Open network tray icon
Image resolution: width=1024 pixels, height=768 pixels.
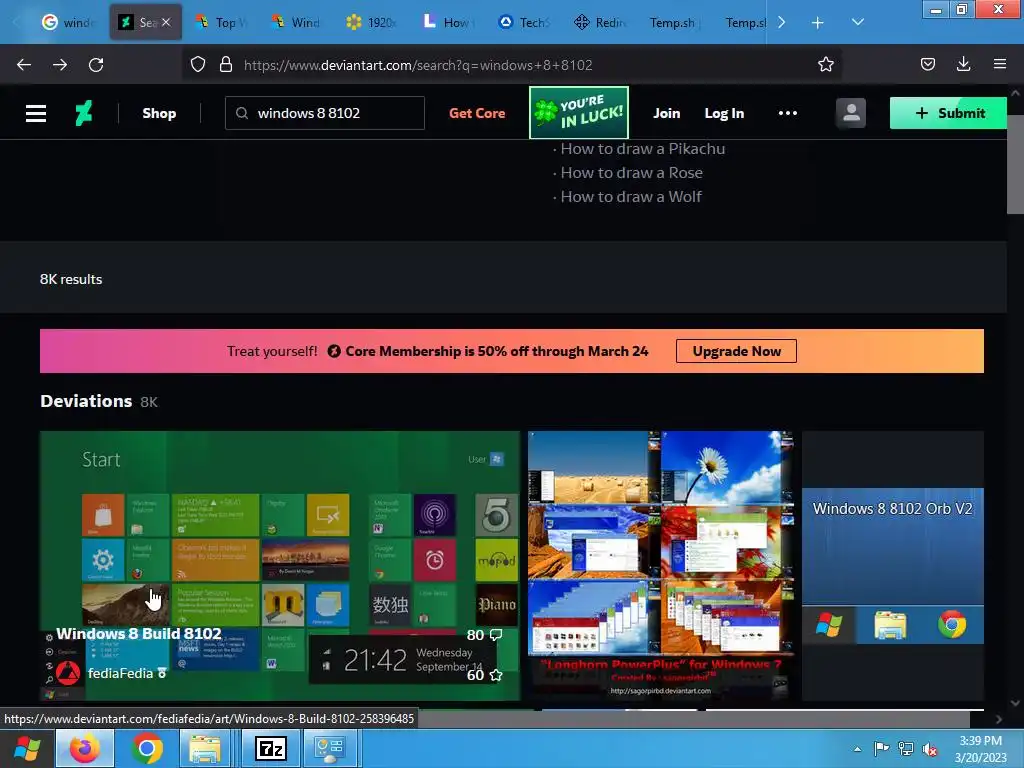click(x=905, y=749)
